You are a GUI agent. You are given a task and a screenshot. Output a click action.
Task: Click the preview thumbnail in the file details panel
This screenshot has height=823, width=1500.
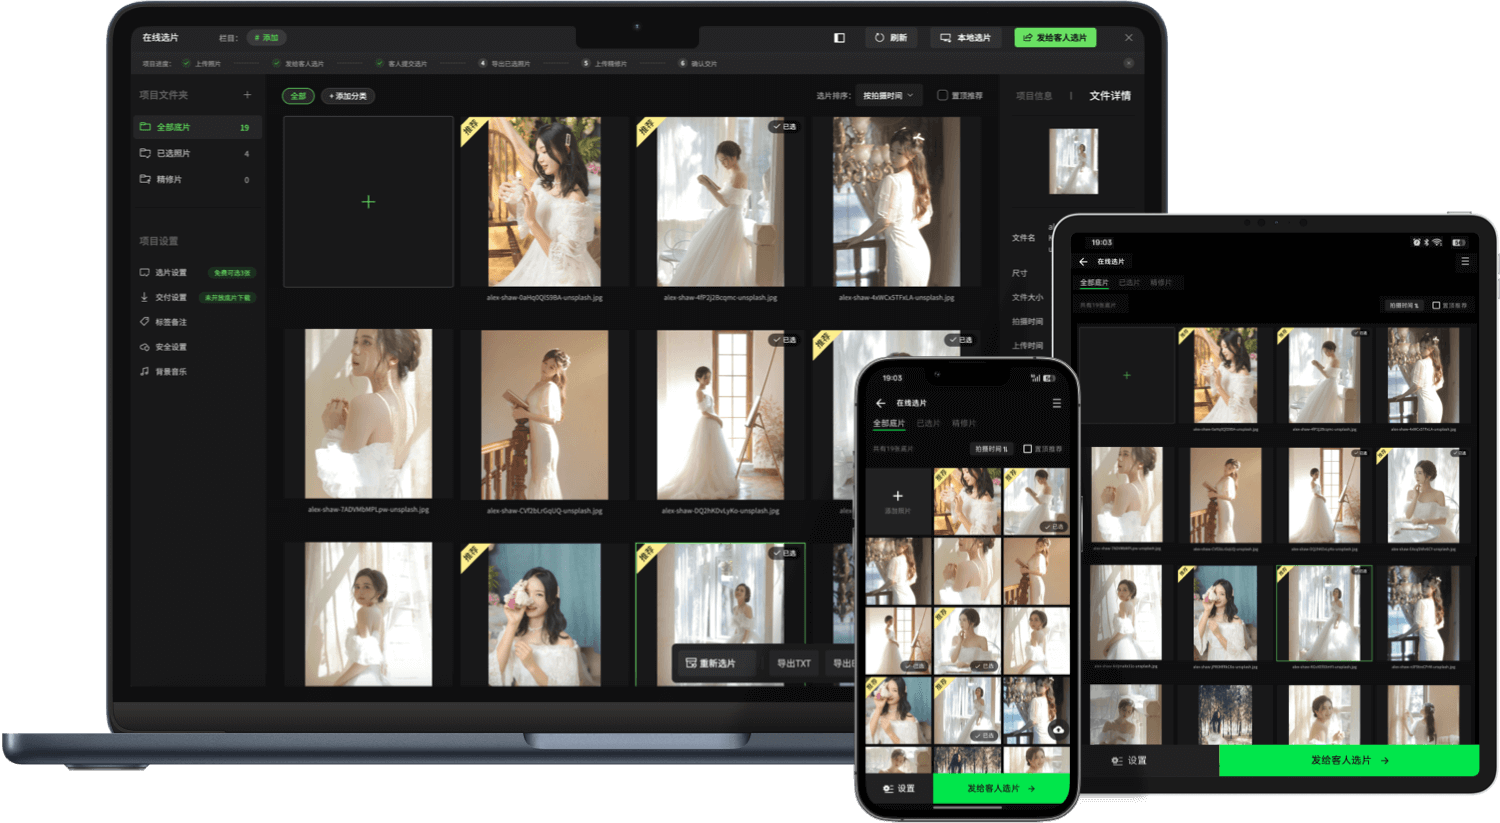(1073, 161)
